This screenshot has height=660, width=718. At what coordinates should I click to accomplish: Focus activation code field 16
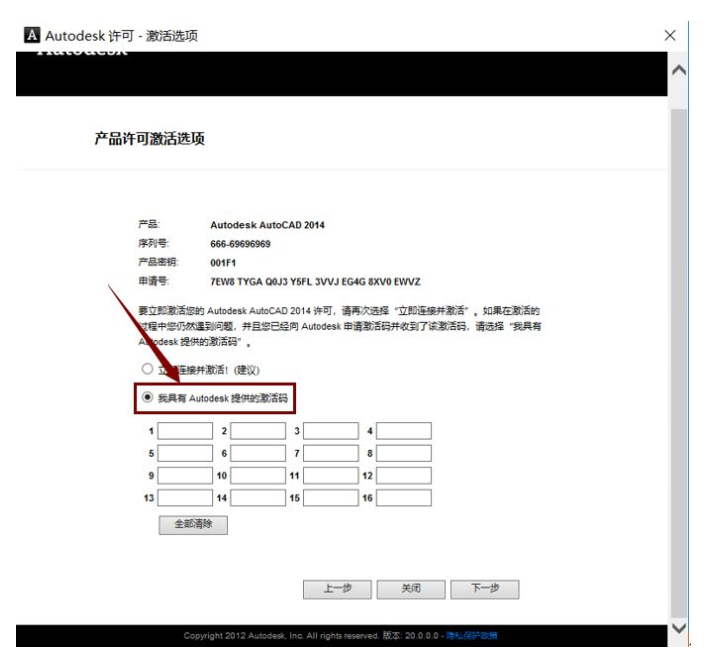pyautogui.click(x=403, y=498)
